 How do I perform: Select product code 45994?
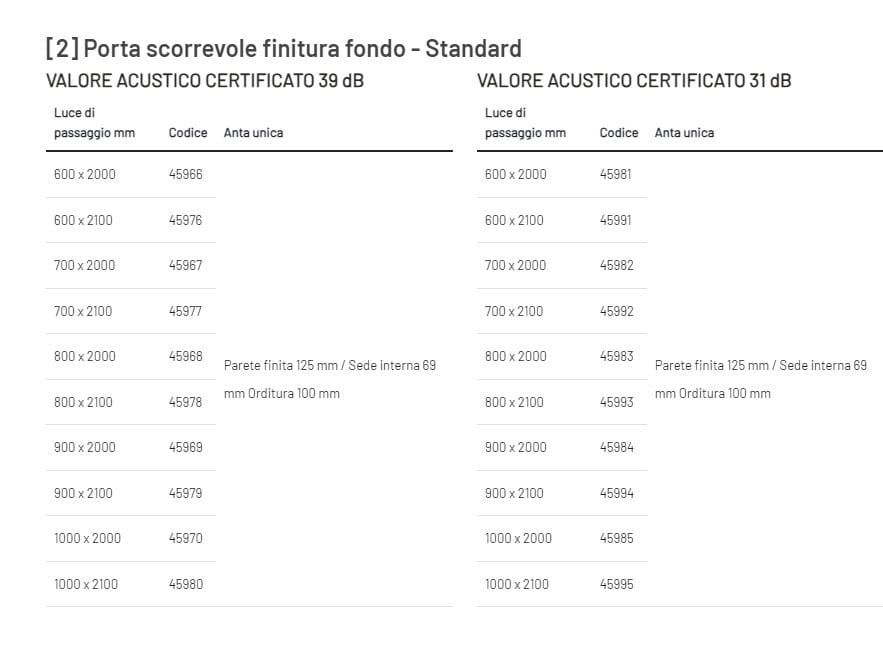click(616, 493)
